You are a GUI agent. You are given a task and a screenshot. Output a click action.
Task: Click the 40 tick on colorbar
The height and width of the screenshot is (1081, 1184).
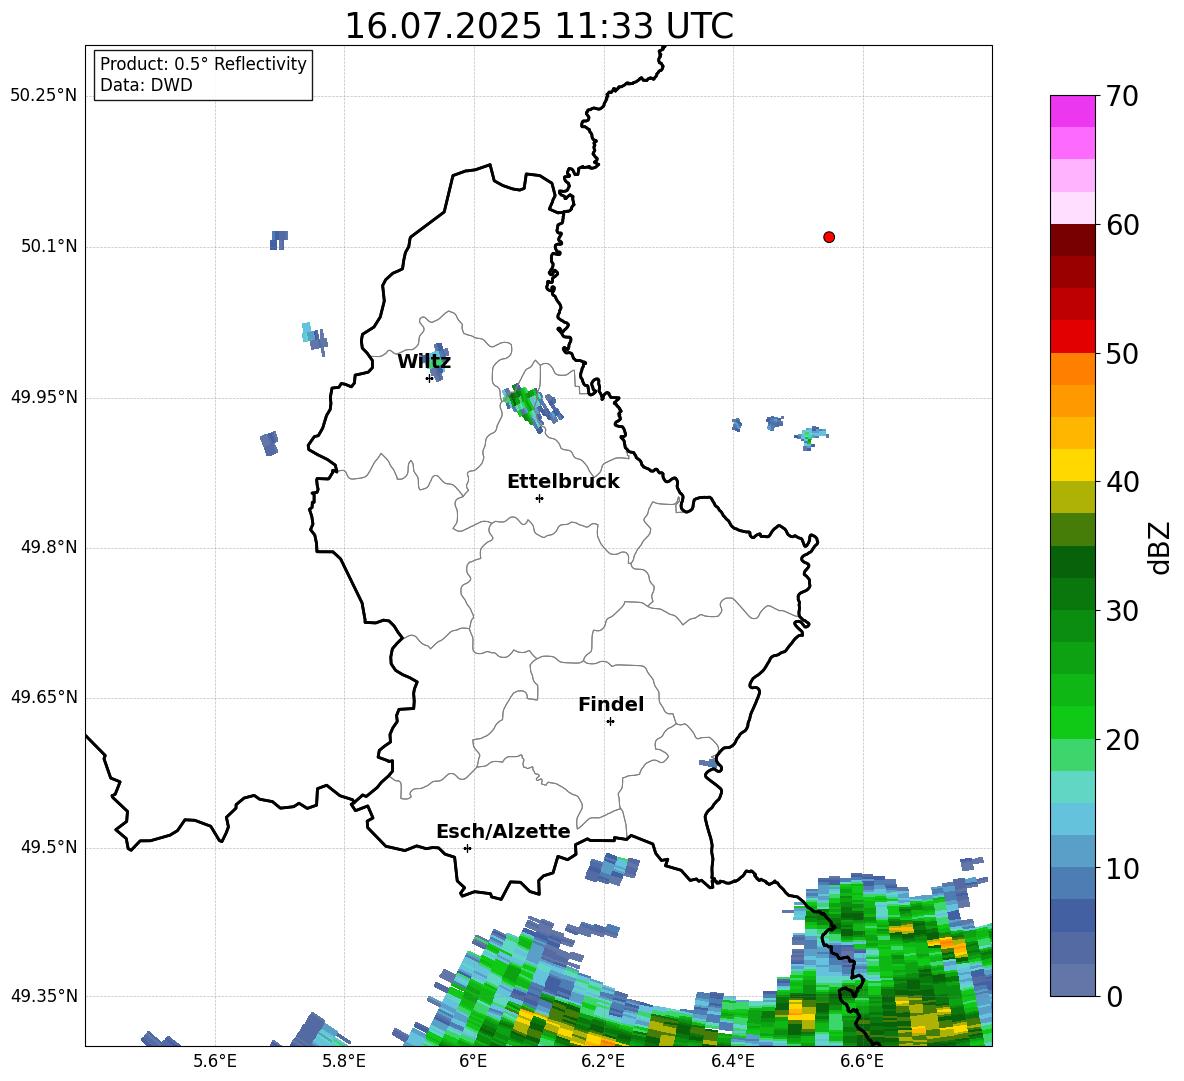[1123, 482]
